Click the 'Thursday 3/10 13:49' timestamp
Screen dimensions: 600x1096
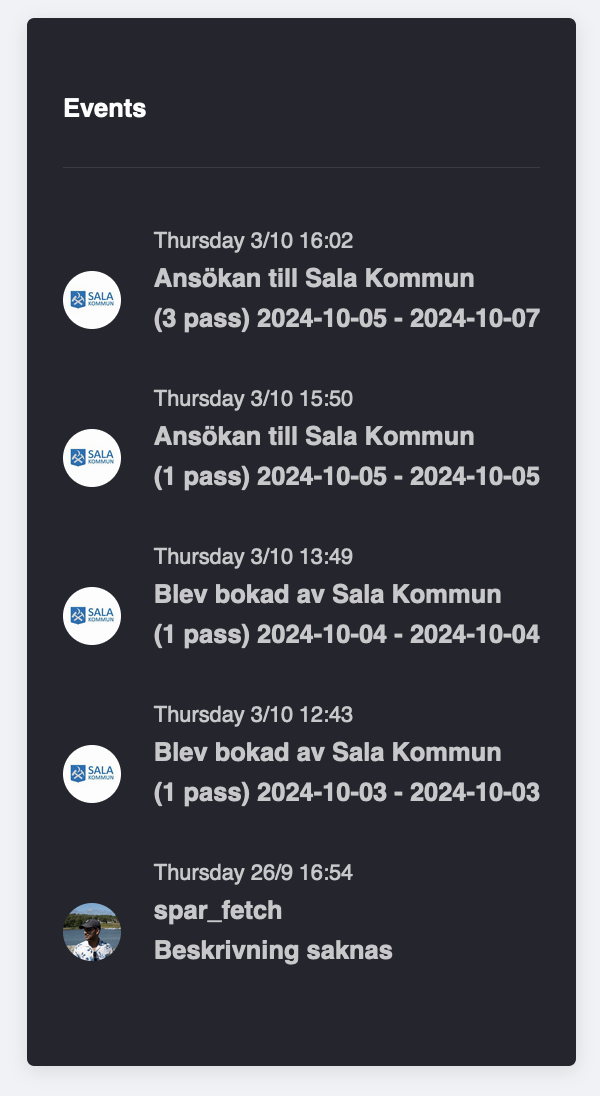pos(253,557)
